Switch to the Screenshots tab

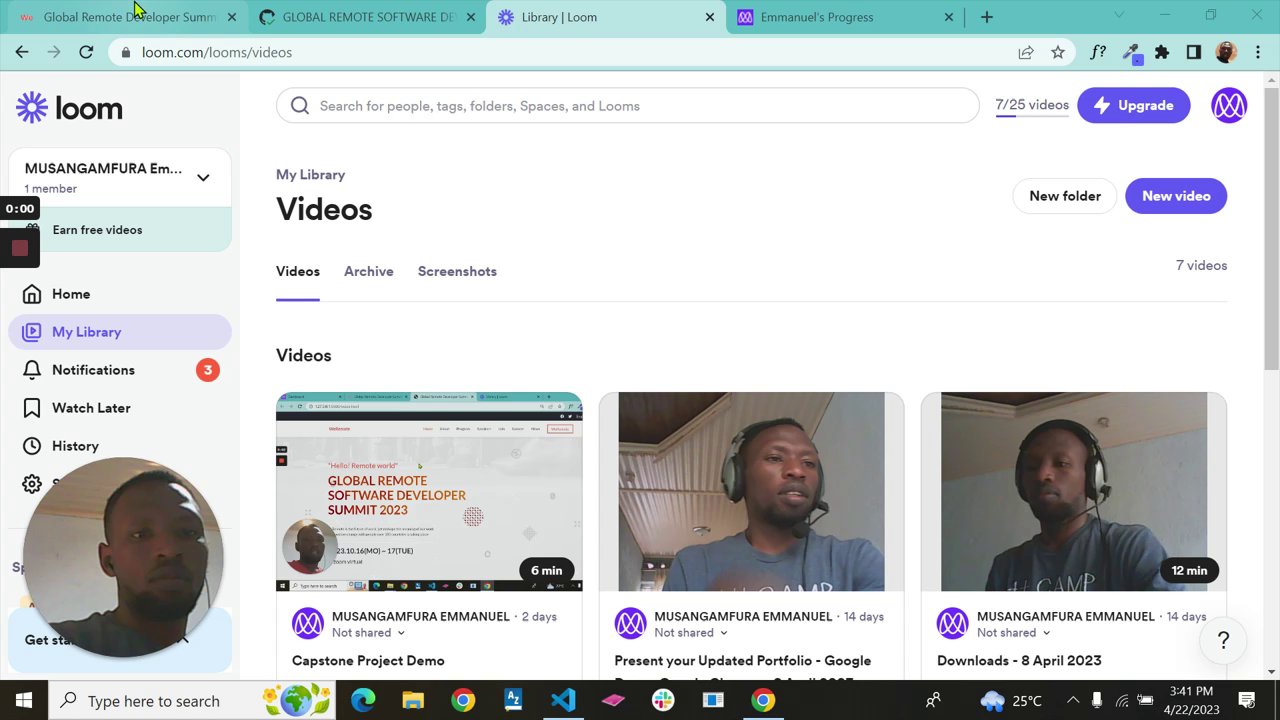pos(457,272)
